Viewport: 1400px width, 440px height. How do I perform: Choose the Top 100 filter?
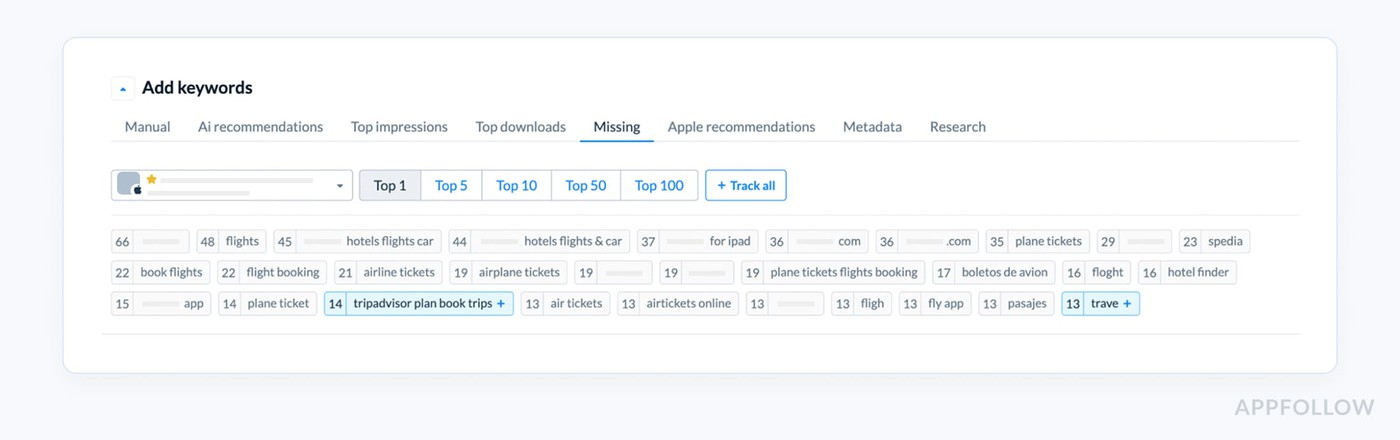(659, 185)
